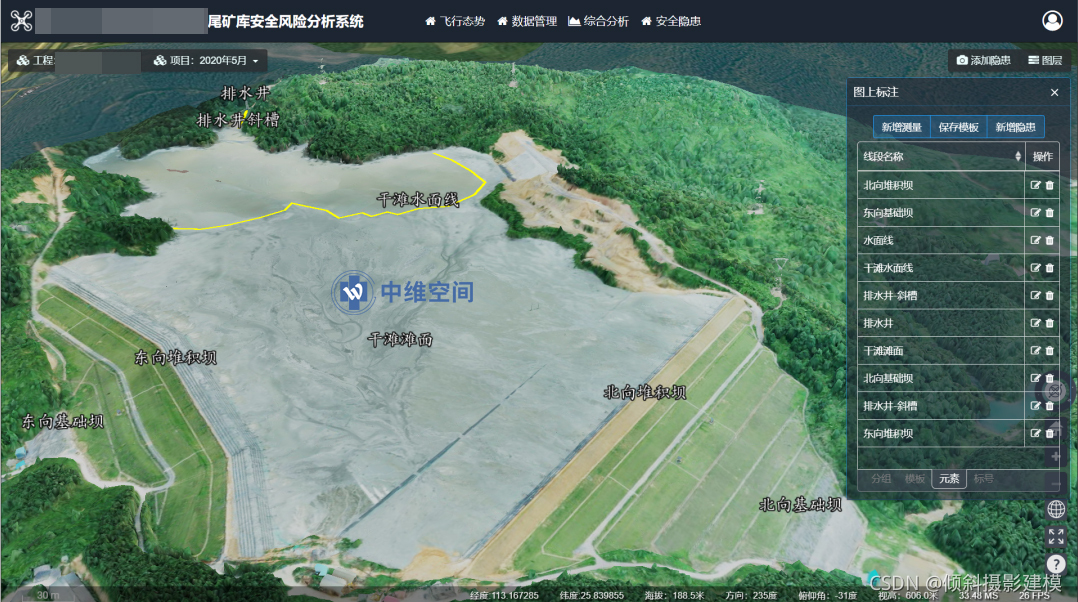Click the 26 FPS indicator

tap(1034, 595)
